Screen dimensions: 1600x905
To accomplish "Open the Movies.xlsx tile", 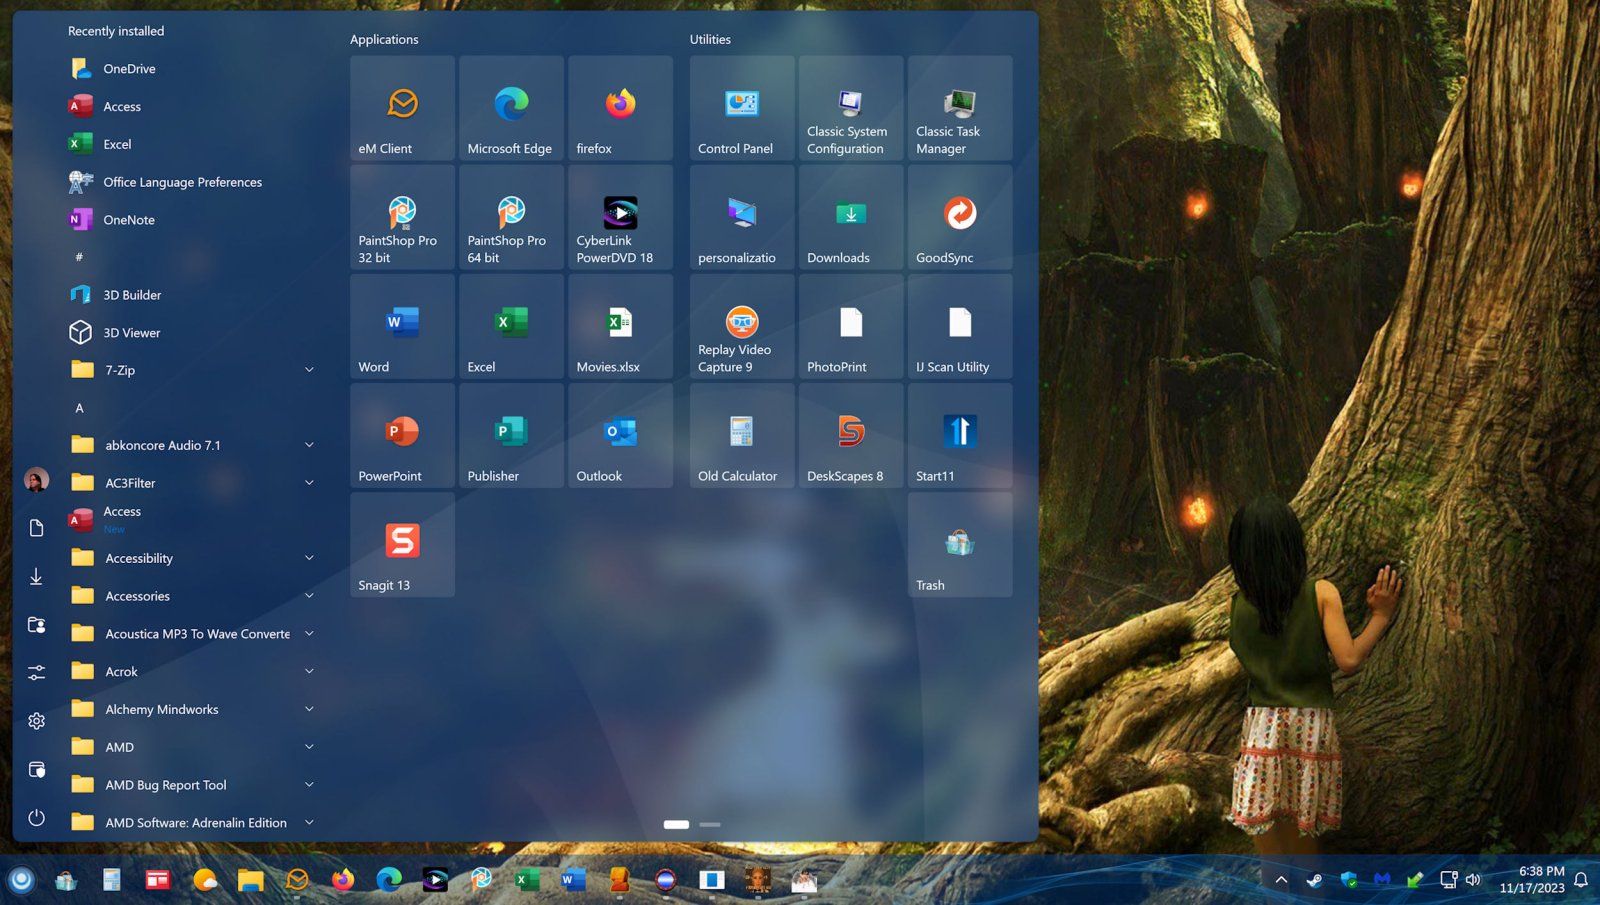I will click(x=620, y=326).
